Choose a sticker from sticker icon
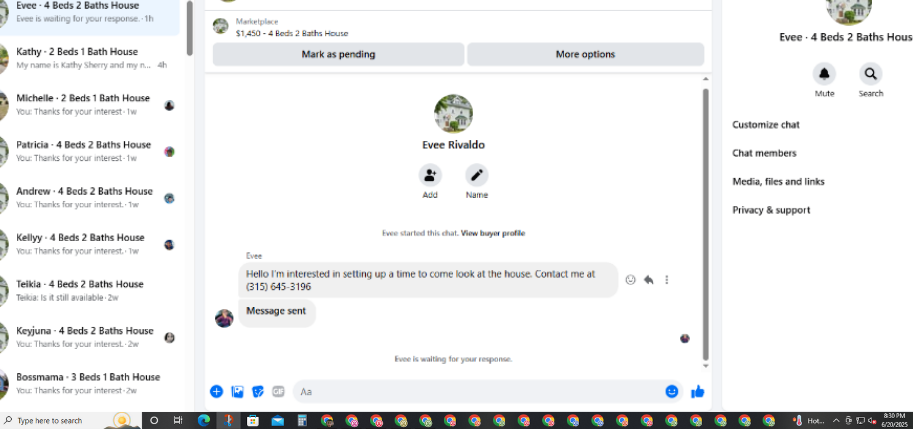The height and width of the screenshot is (429, 913). 258,392
